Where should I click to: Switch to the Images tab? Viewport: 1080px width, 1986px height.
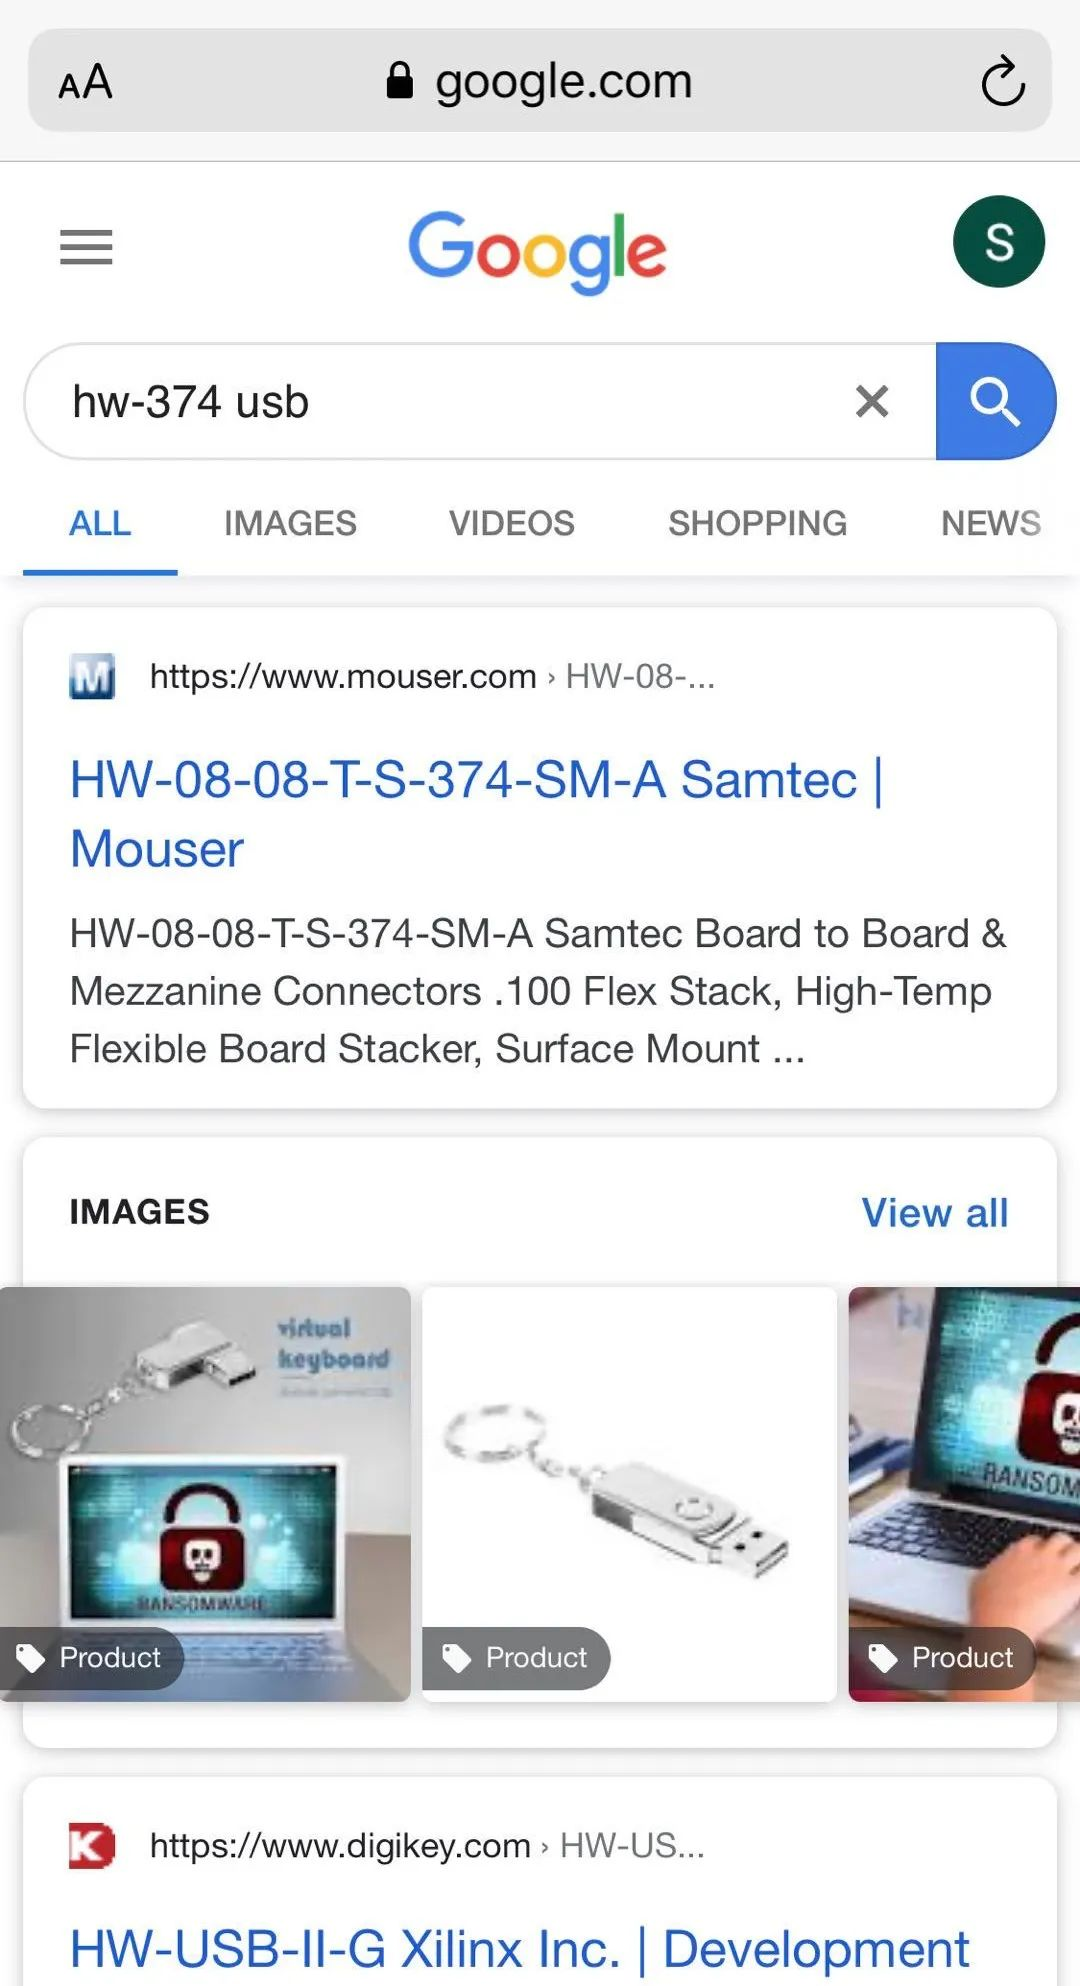[290, 523]
